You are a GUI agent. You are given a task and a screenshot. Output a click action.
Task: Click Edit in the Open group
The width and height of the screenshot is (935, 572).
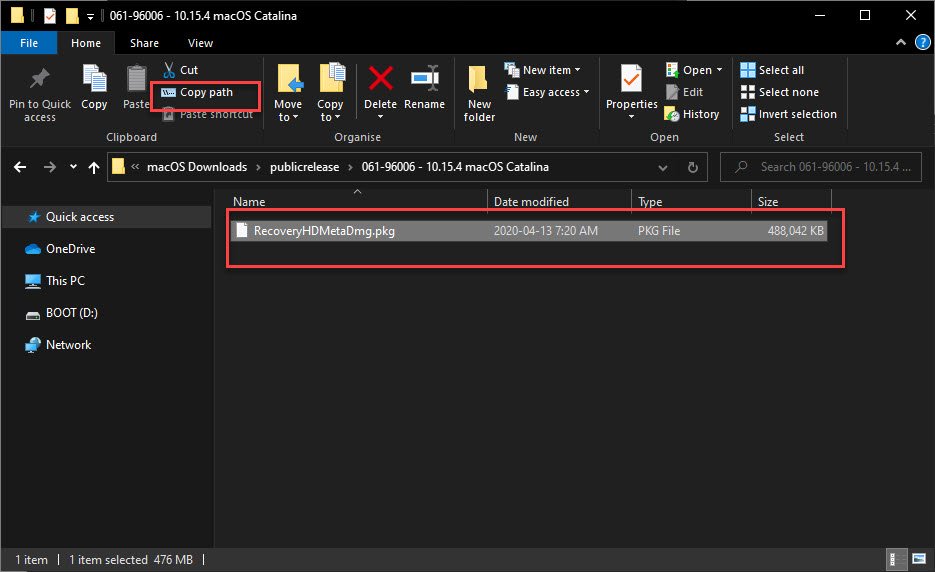(x=685, y=92)
